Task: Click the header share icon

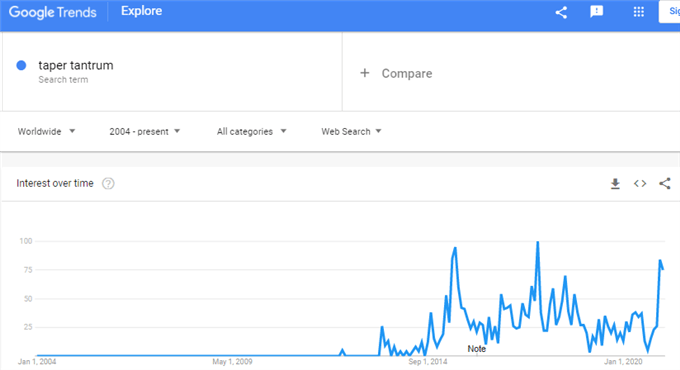Action: 561,12
